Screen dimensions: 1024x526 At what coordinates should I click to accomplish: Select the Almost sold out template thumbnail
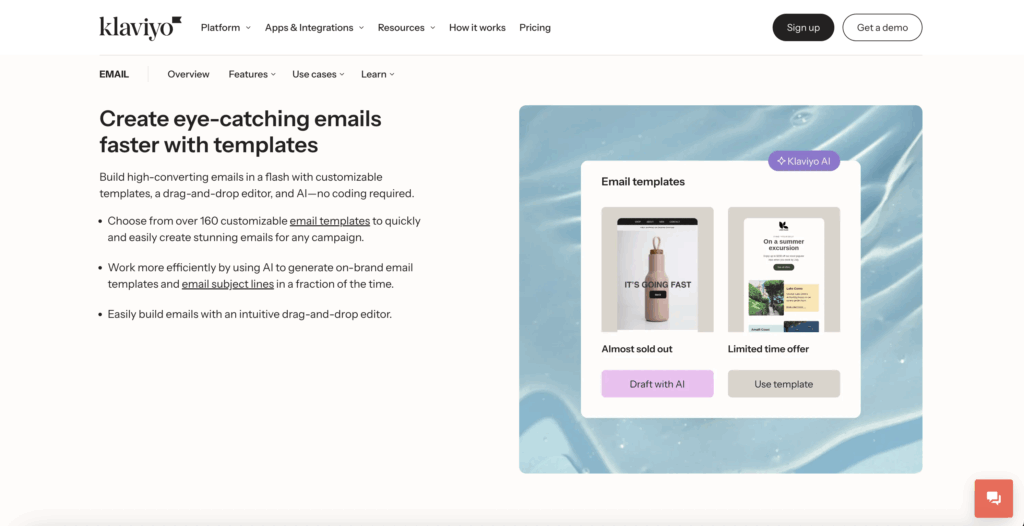point(657,270)
